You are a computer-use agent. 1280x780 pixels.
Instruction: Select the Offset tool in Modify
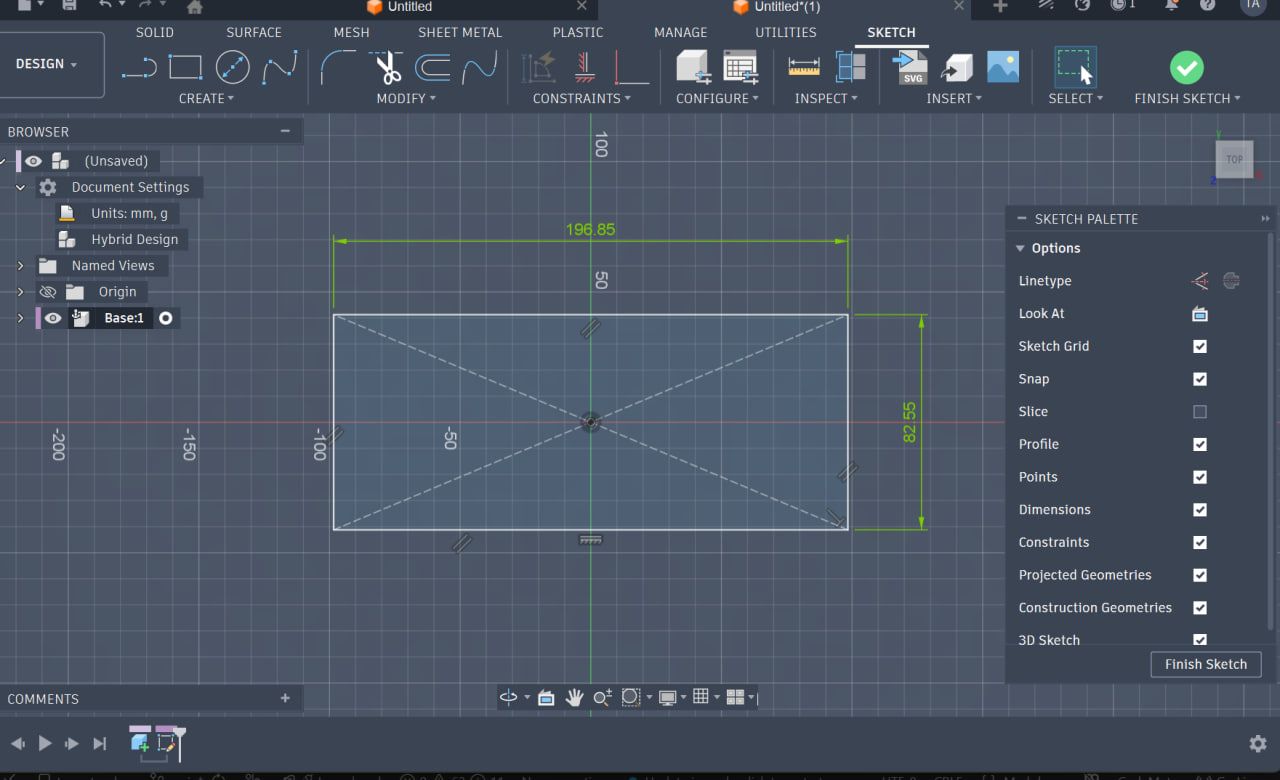[x=432, y=68]
